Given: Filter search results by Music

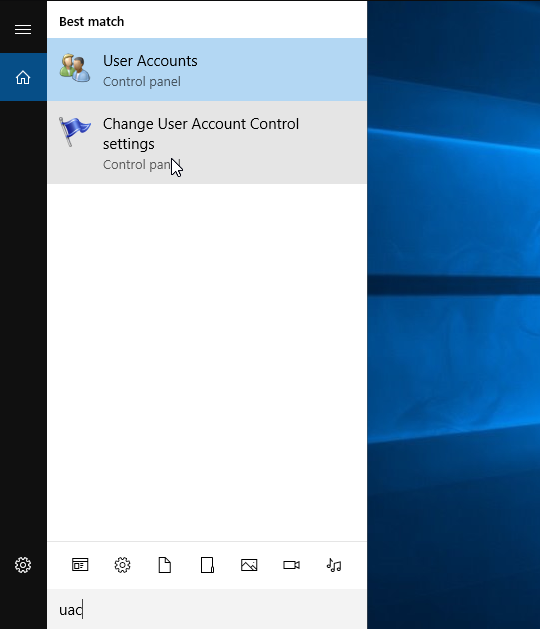Looking at the screenshot, I should [x=334, y=565].
